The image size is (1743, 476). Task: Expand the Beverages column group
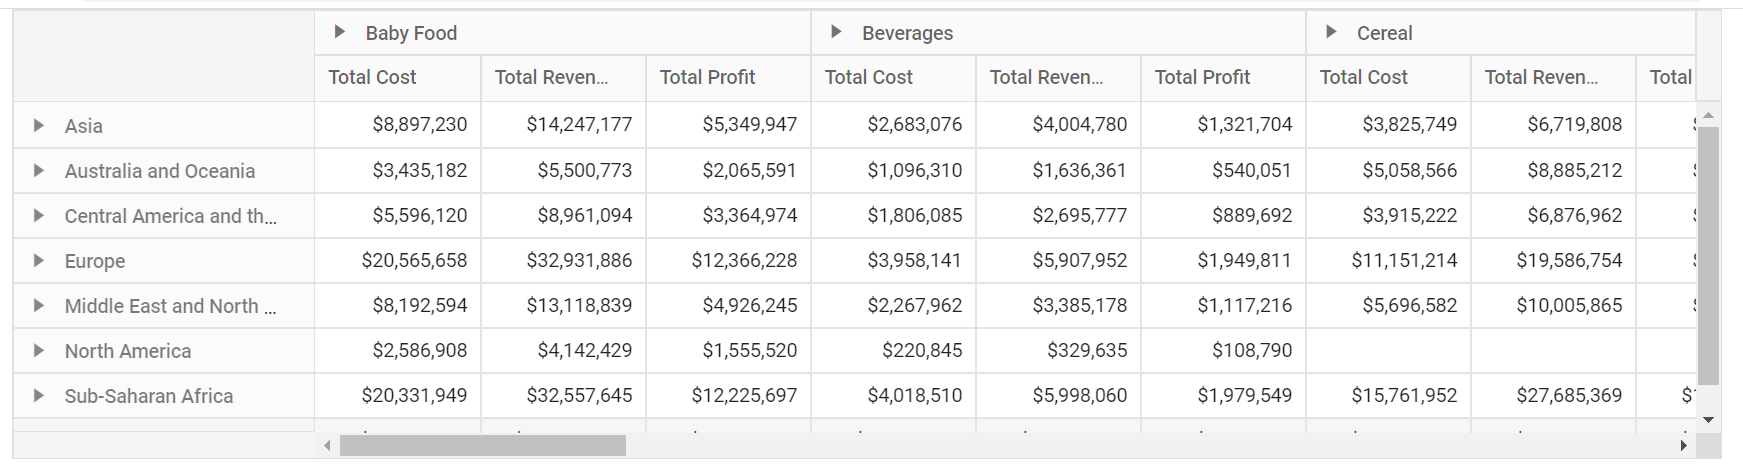pyautogui.click(x=837, y=32)
